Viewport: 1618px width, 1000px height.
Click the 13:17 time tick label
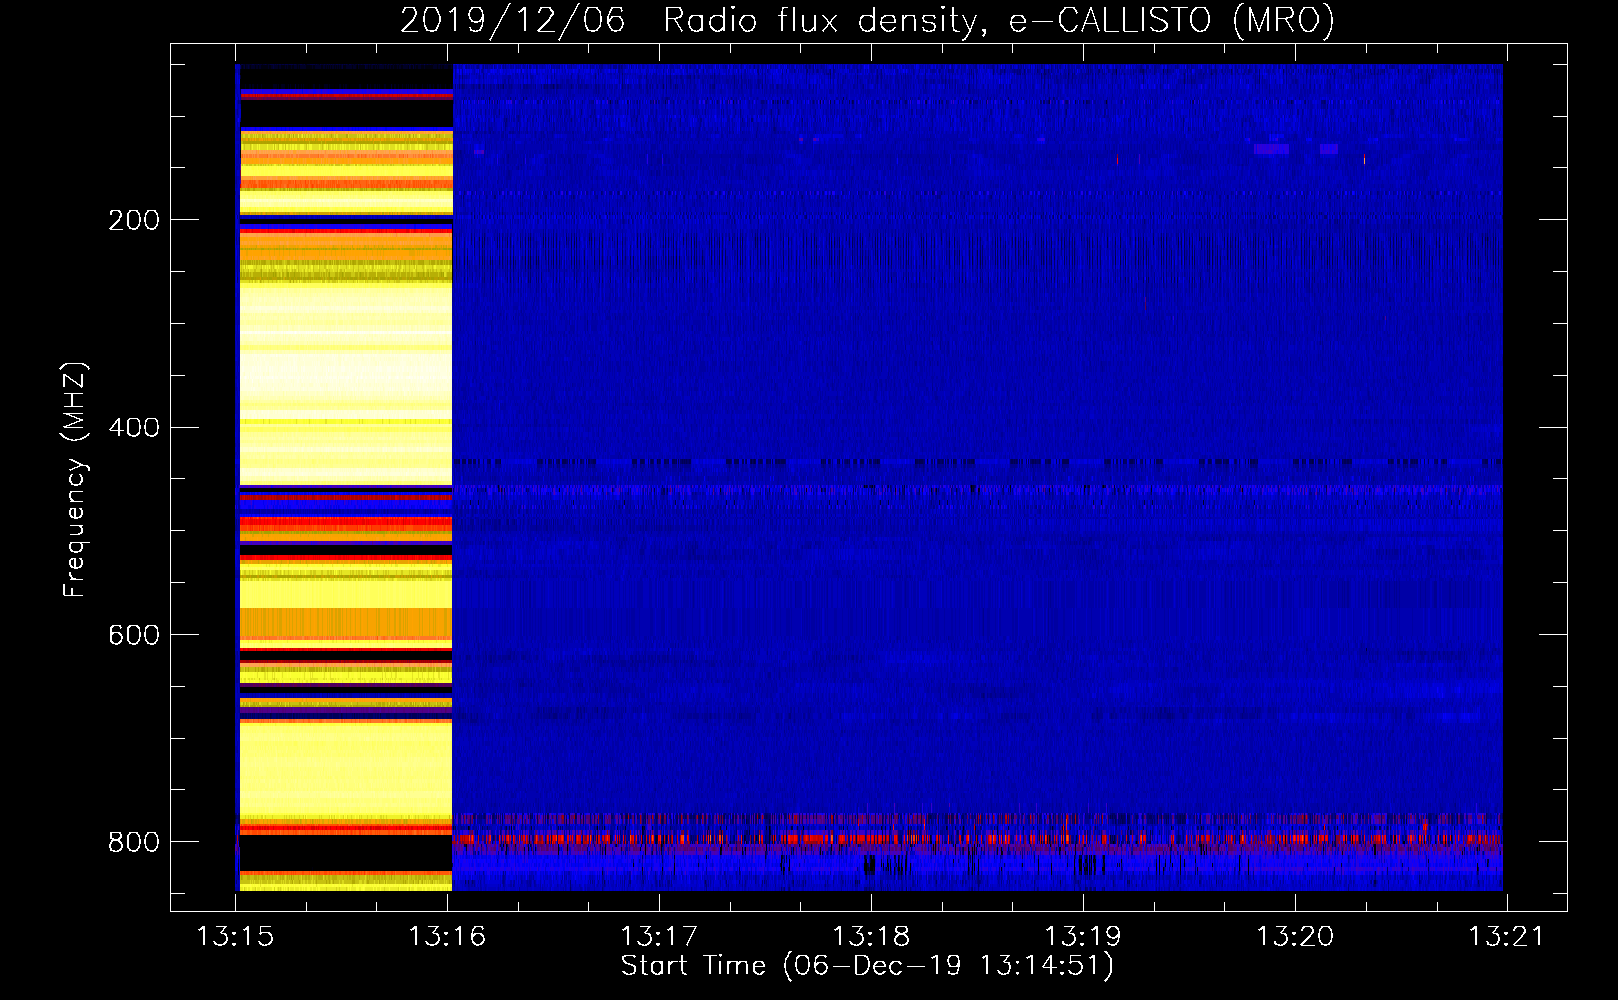point(659,936)
